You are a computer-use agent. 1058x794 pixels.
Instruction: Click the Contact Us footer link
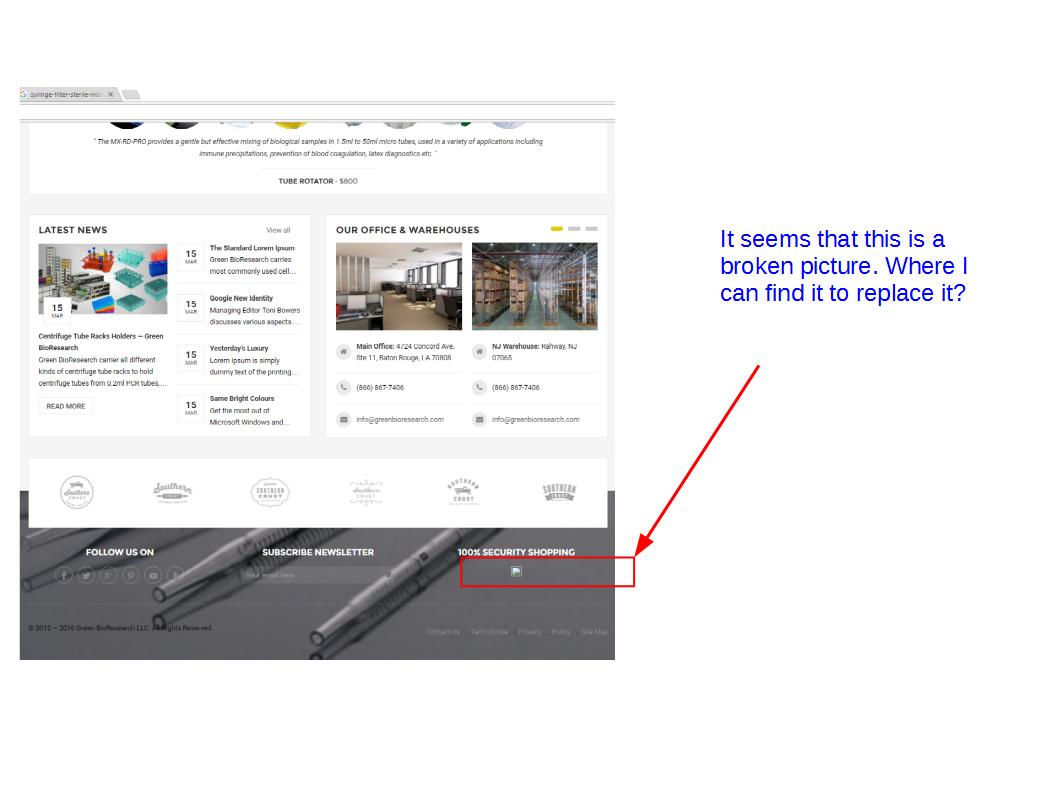click(x=442, y=632)
